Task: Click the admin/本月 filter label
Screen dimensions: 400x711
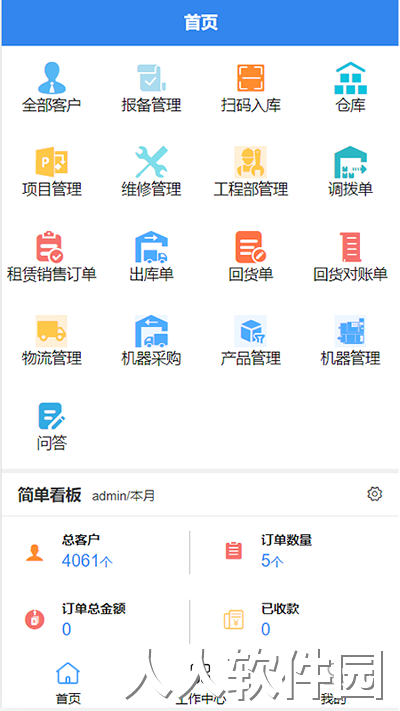Action: click(123, 496)
